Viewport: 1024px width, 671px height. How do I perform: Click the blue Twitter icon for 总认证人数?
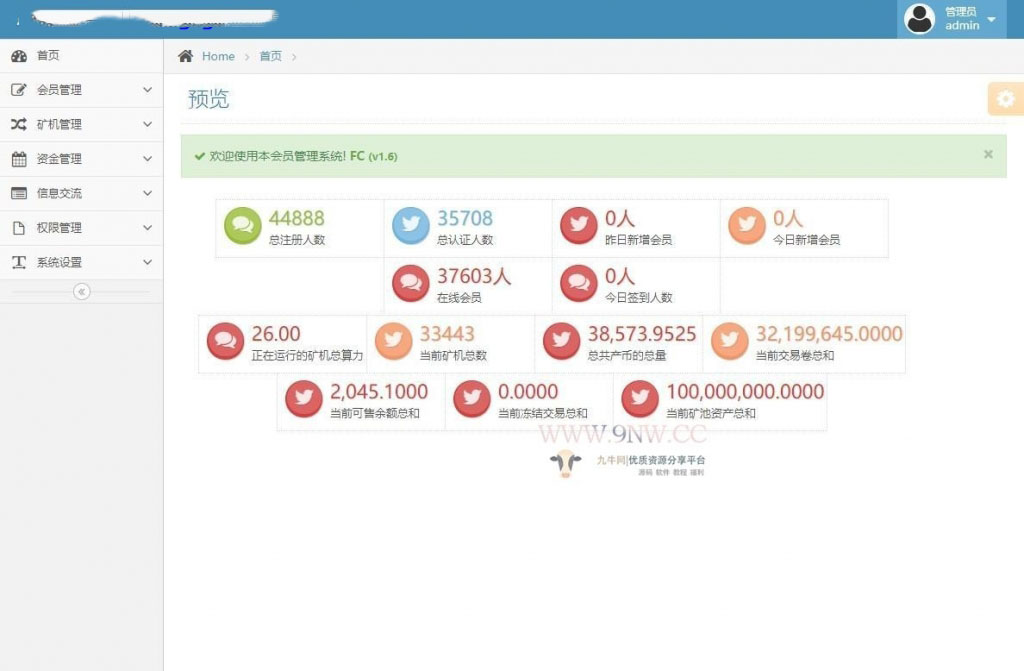point(411,225)
